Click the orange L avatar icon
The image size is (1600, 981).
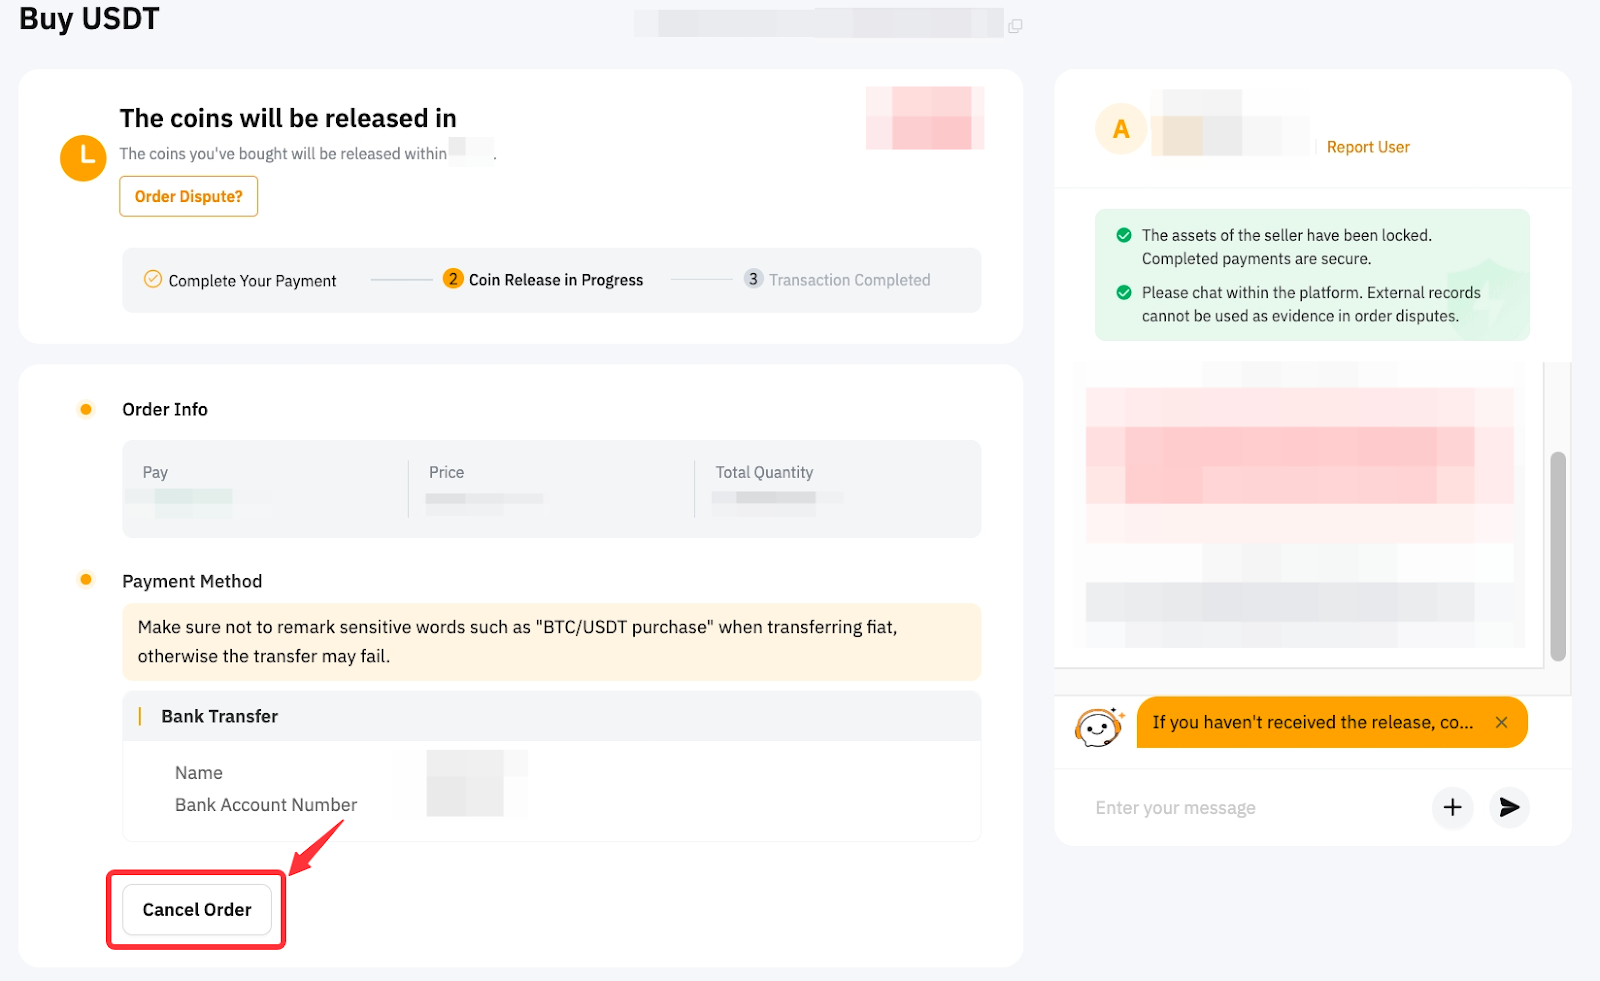click(x=84, y=157)
